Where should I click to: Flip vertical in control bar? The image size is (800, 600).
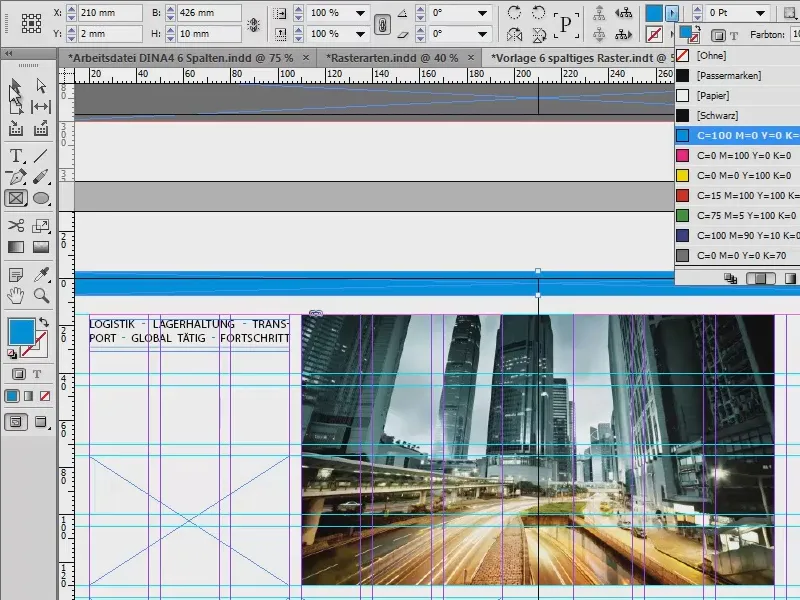[x=538, y=35]
